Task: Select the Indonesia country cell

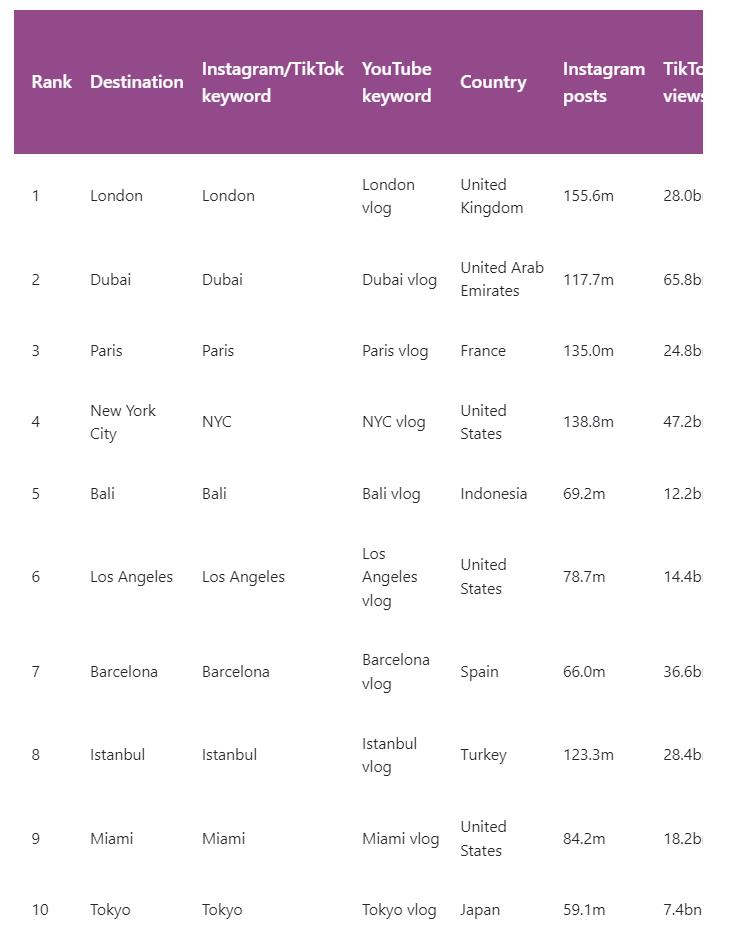Action: (x=493, y=494)
